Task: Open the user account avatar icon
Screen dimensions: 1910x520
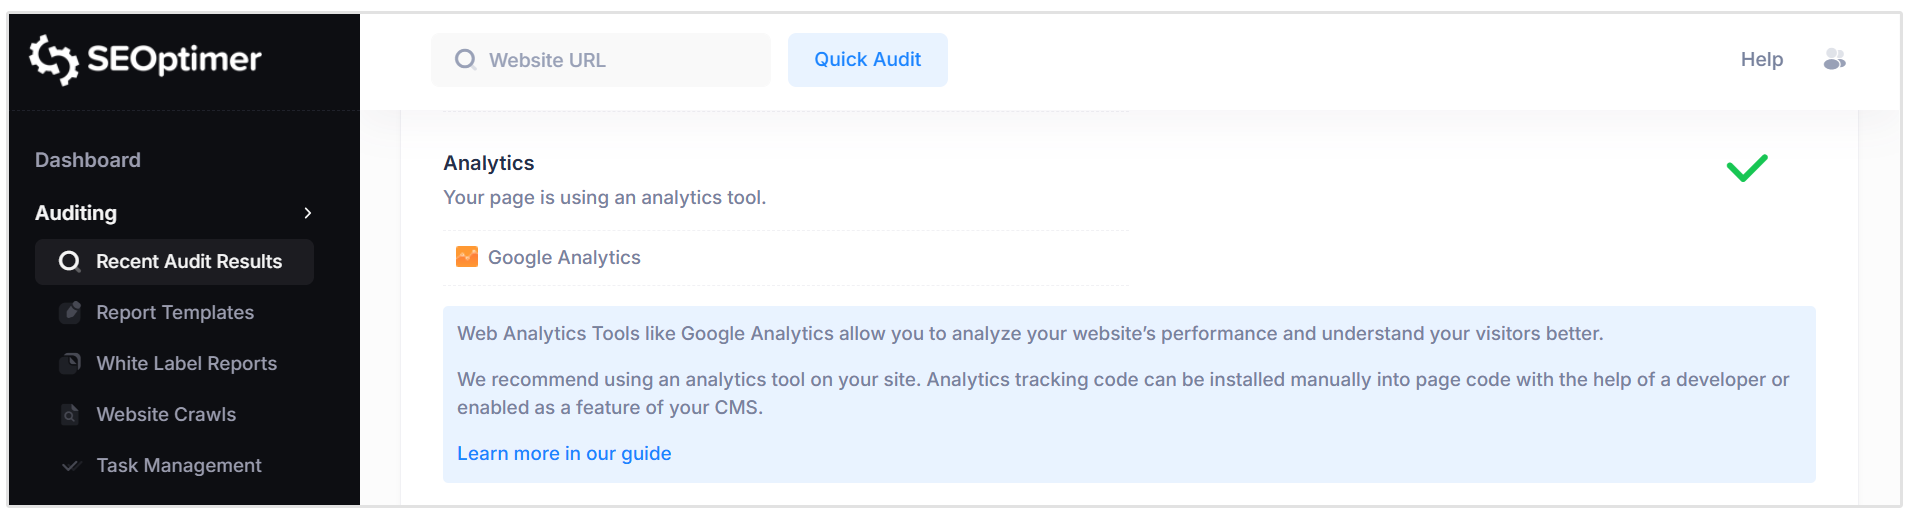Action: point(1834,60)
